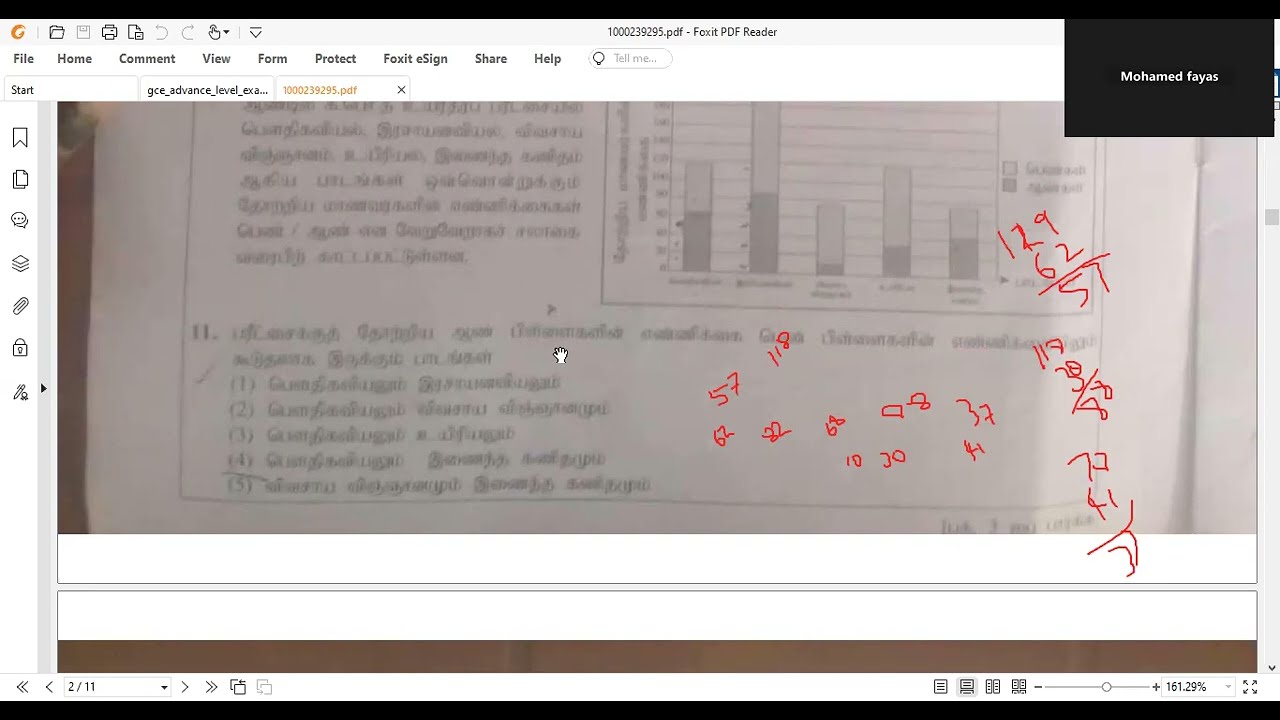The width and height of the screenshot is (1280, 720).
Task: Go to the next page
Action: 185,687
